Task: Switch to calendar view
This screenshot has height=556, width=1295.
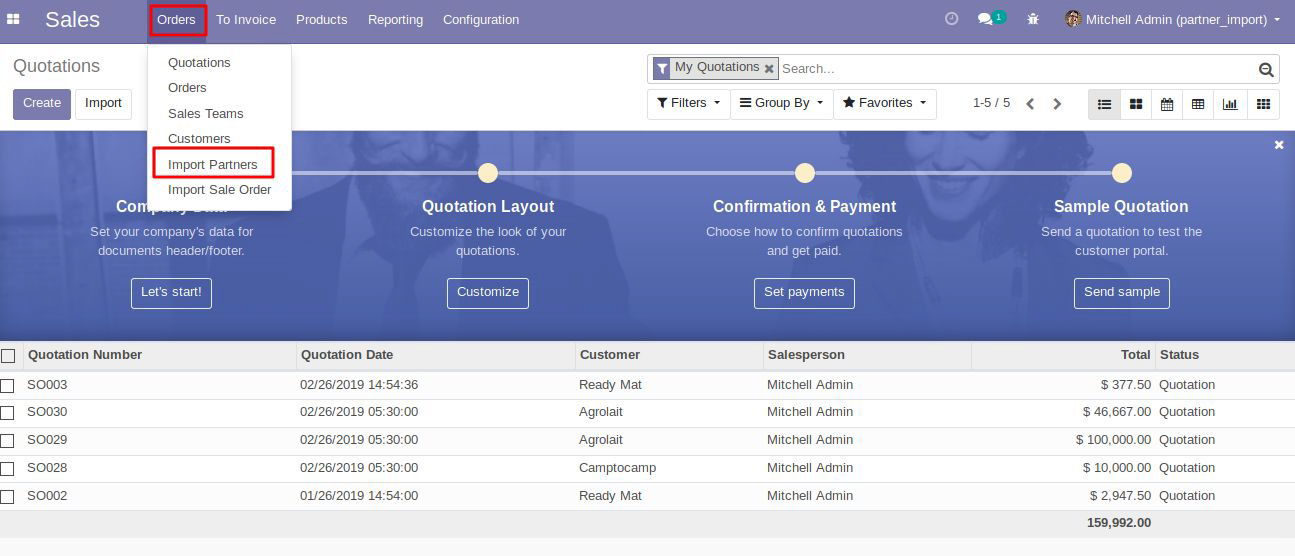Action: (1167, 103)
